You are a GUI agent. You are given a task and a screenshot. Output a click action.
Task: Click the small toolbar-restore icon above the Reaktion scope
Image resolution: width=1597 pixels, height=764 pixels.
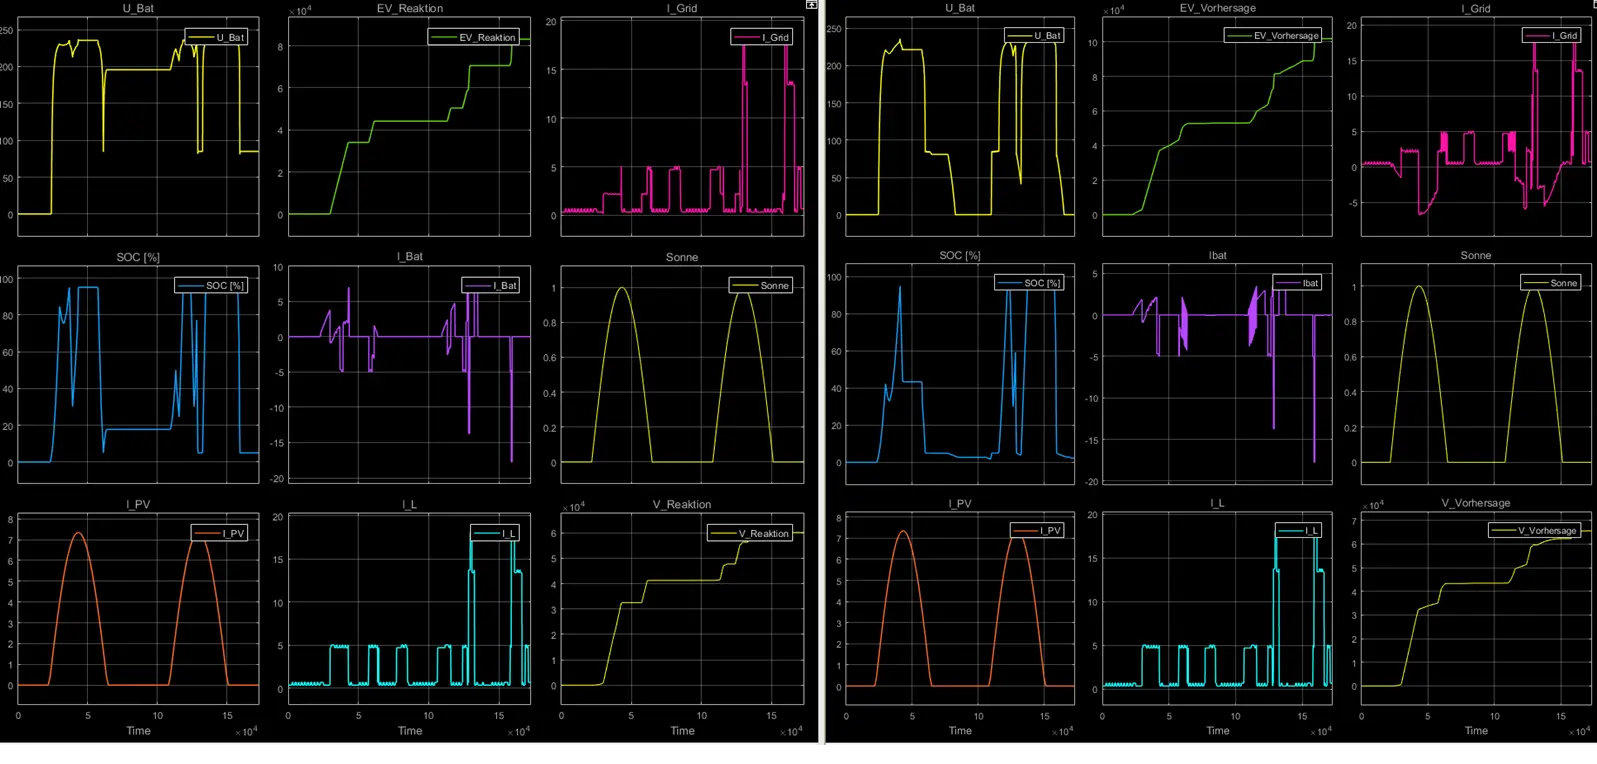tap(811, 5)
